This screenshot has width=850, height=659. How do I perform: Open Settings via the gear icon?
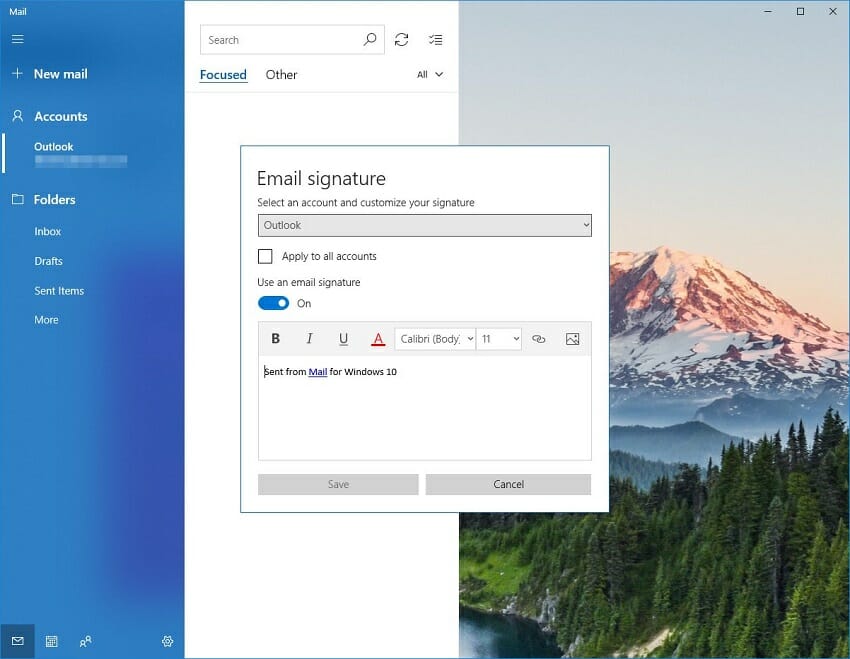point(168,641)
